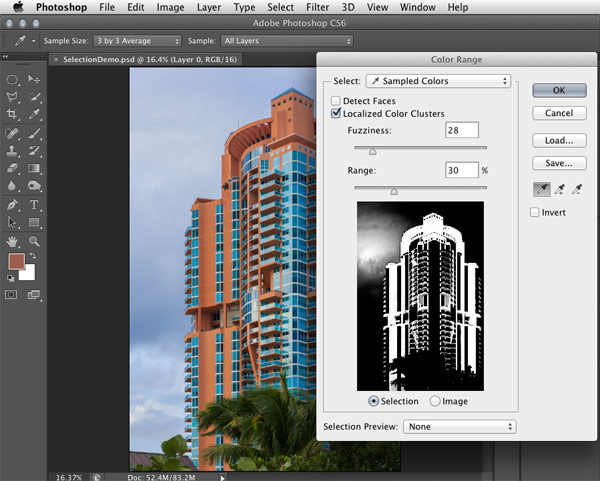Click OK in Color Range dialog
Viewport: 600px width, 481px height.
[559, 90]
